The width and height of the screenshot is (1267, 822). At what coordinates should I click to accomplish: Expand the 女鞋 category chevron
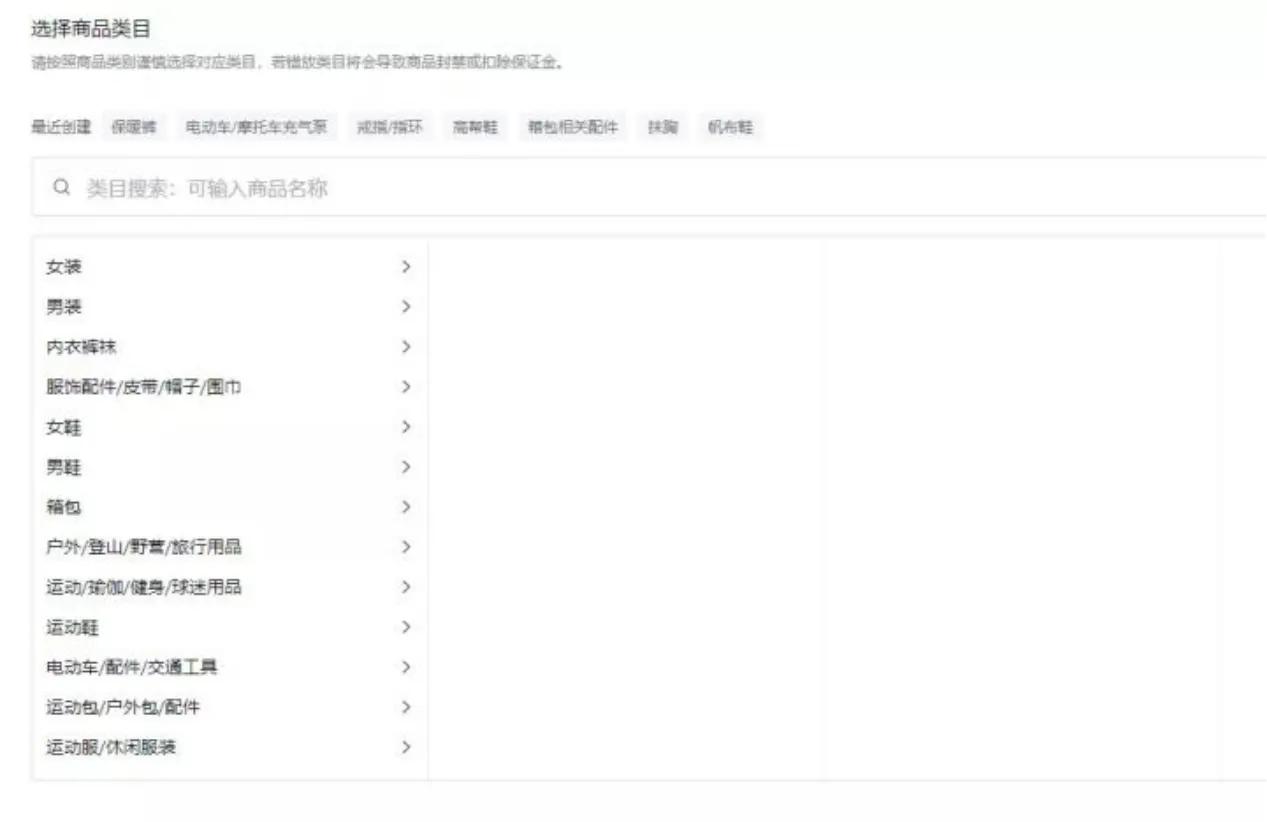click(x=405, y=427)
